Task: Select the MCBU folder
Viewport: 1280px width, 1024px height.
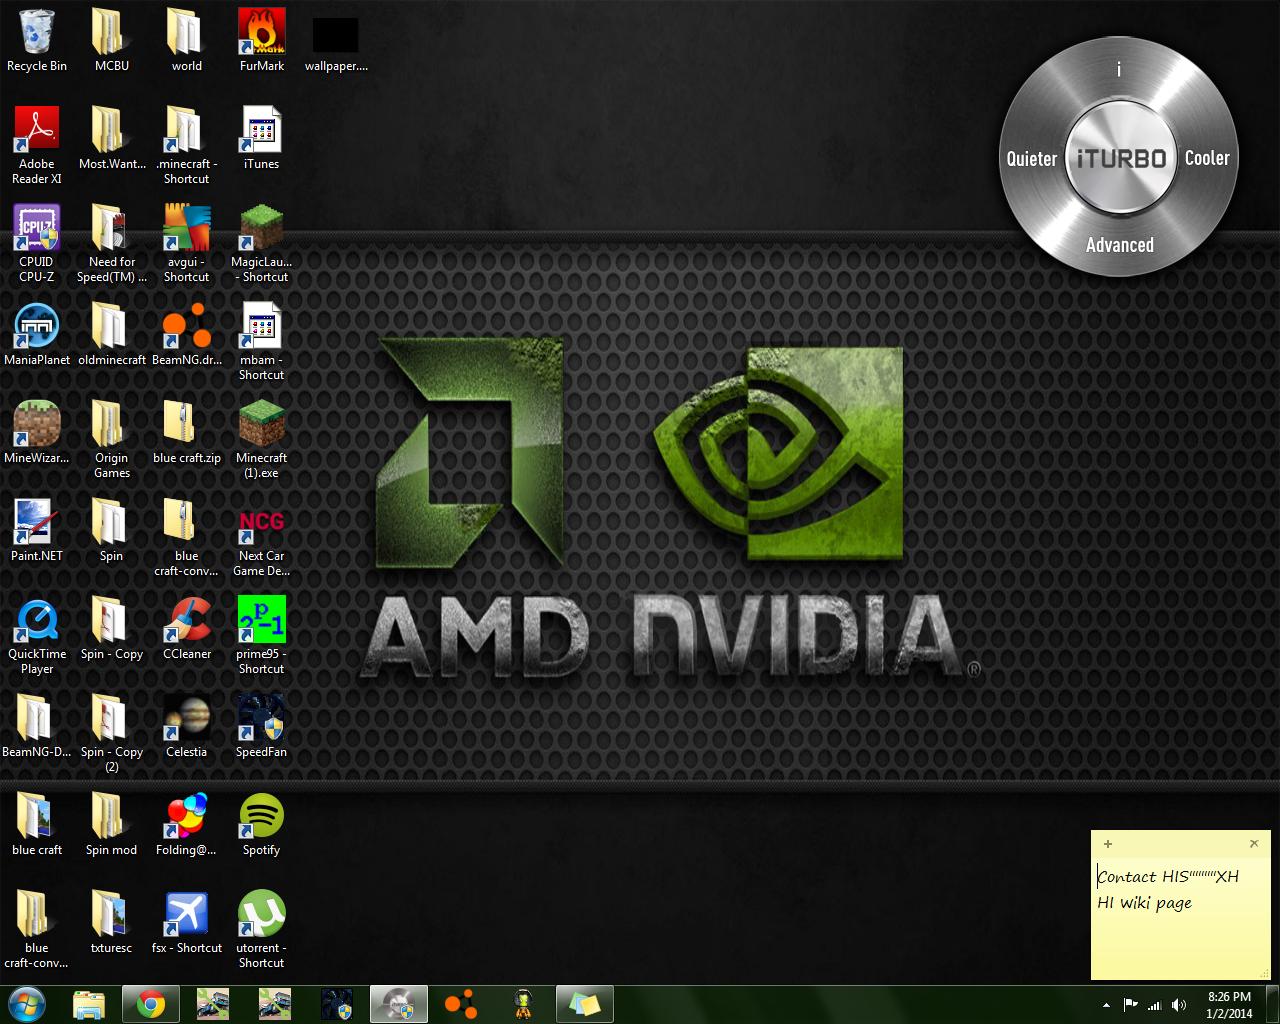Action: [x=112, y=41]
